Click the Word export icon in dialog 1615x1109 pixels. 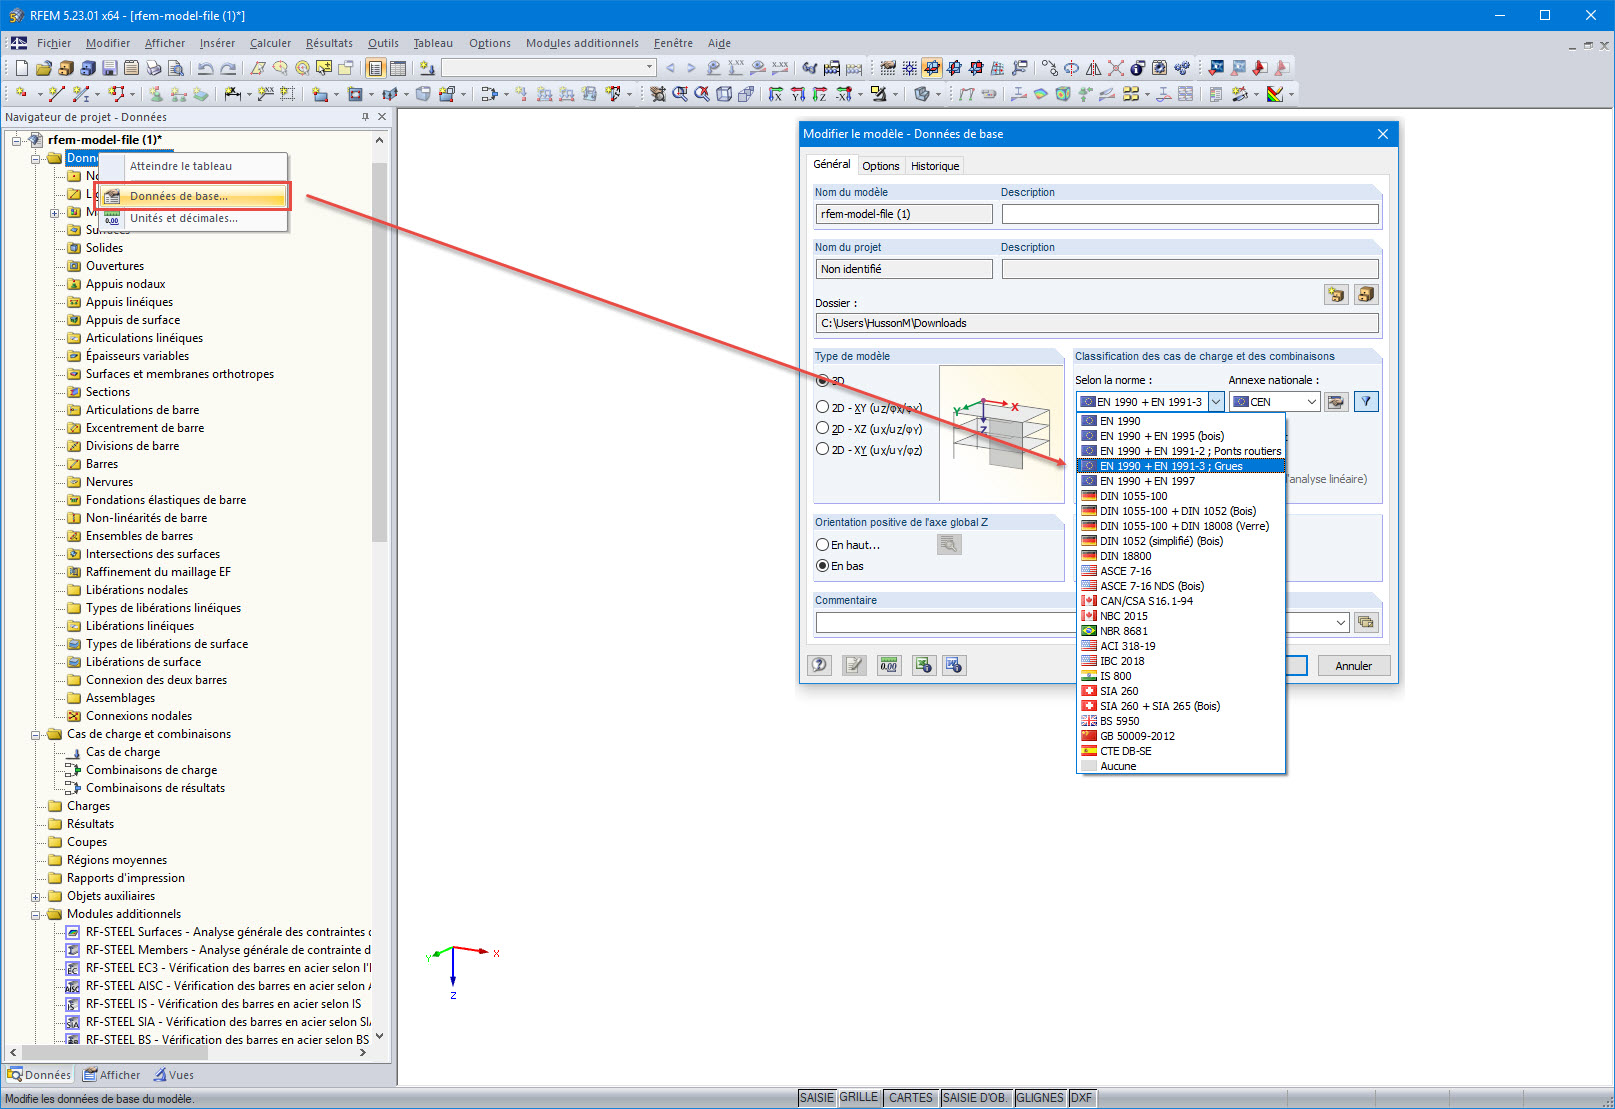954,665
